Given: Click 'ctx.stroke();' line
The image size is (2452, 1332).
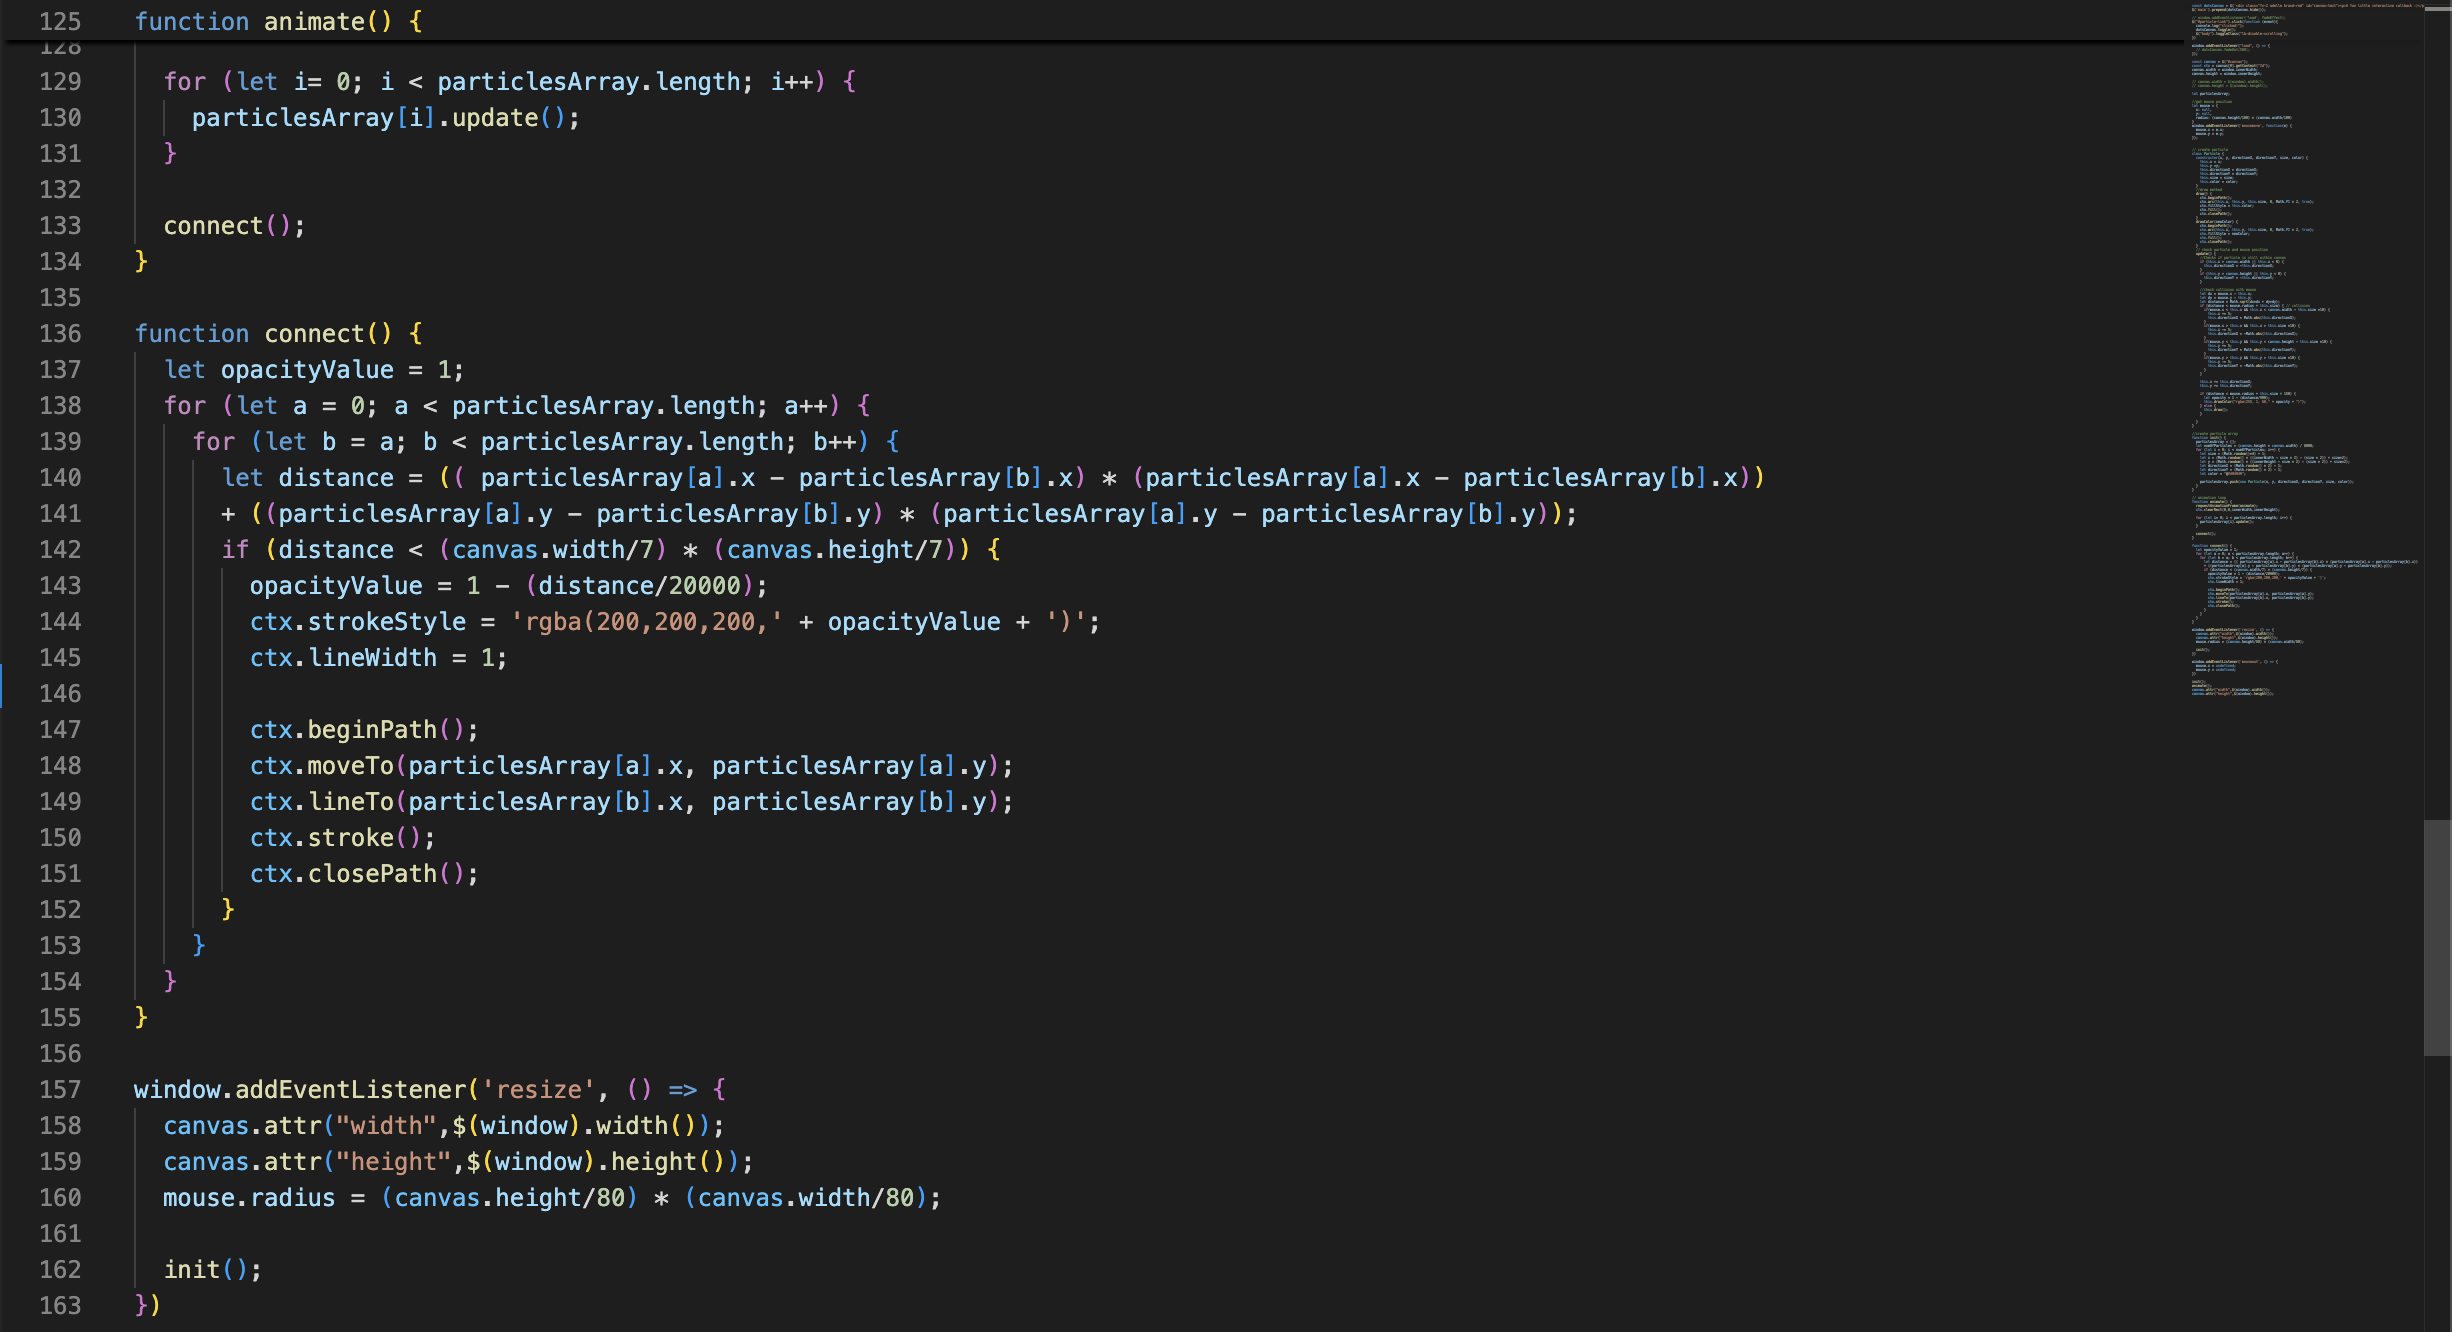Looking at the screenshot, I should (x=343, y=838).
